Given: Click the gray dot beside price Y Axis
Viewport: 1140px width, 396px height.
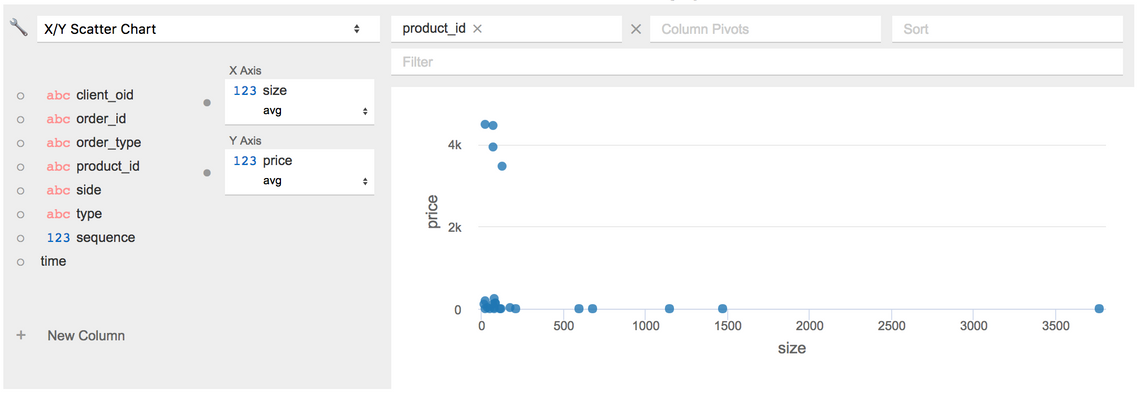Looking at the screenshot, I should click(x=206, y=173).
